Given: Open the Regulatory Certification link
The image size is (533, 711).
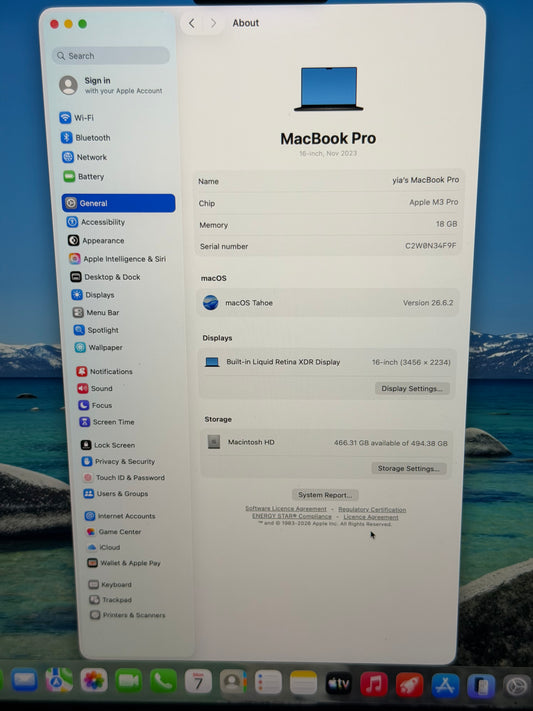Looking at the screenshot, I should coord(372,510).
